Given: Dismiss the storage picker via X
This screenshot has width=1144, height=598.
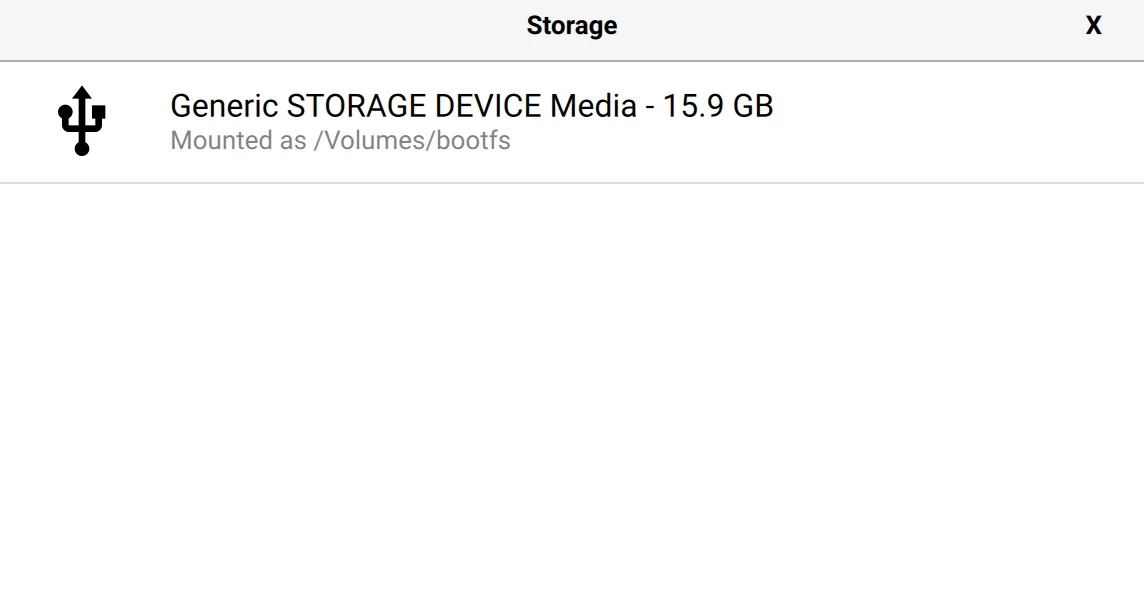Looking at the screenshot, I should (1093, 26).
